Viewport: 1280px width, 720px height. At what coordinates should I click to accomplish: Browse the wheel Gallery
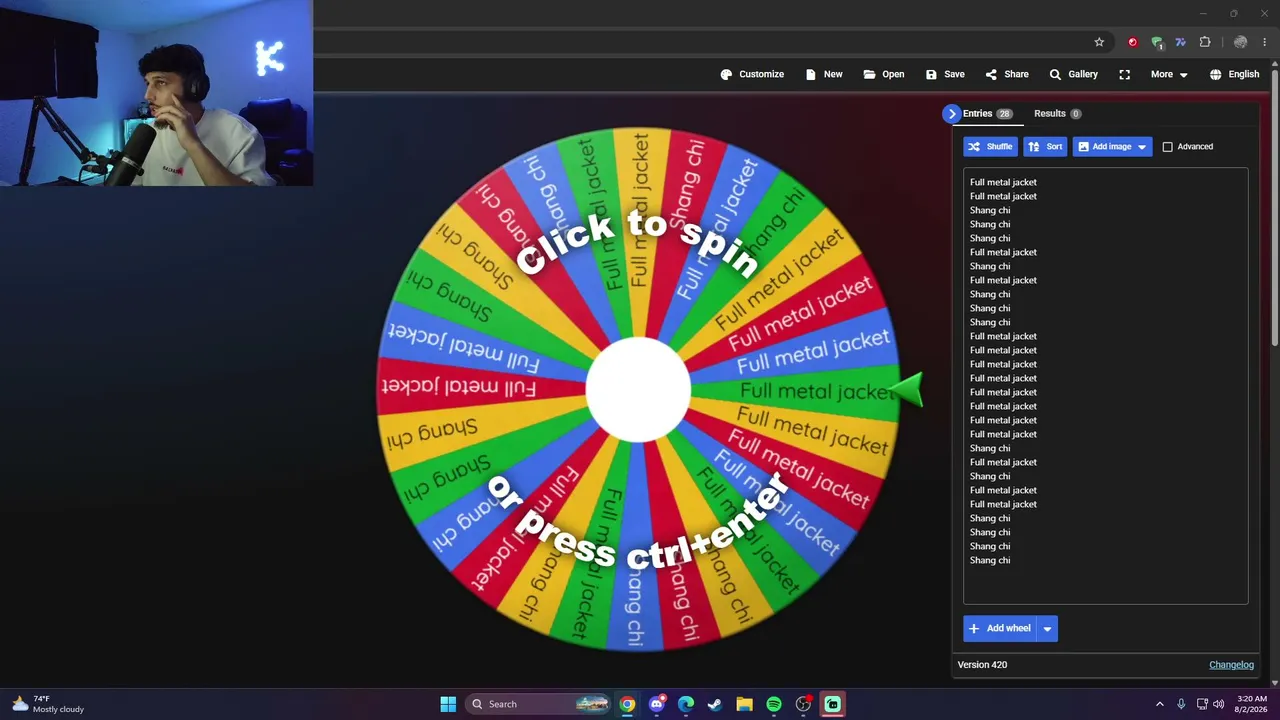point(1073,74)
